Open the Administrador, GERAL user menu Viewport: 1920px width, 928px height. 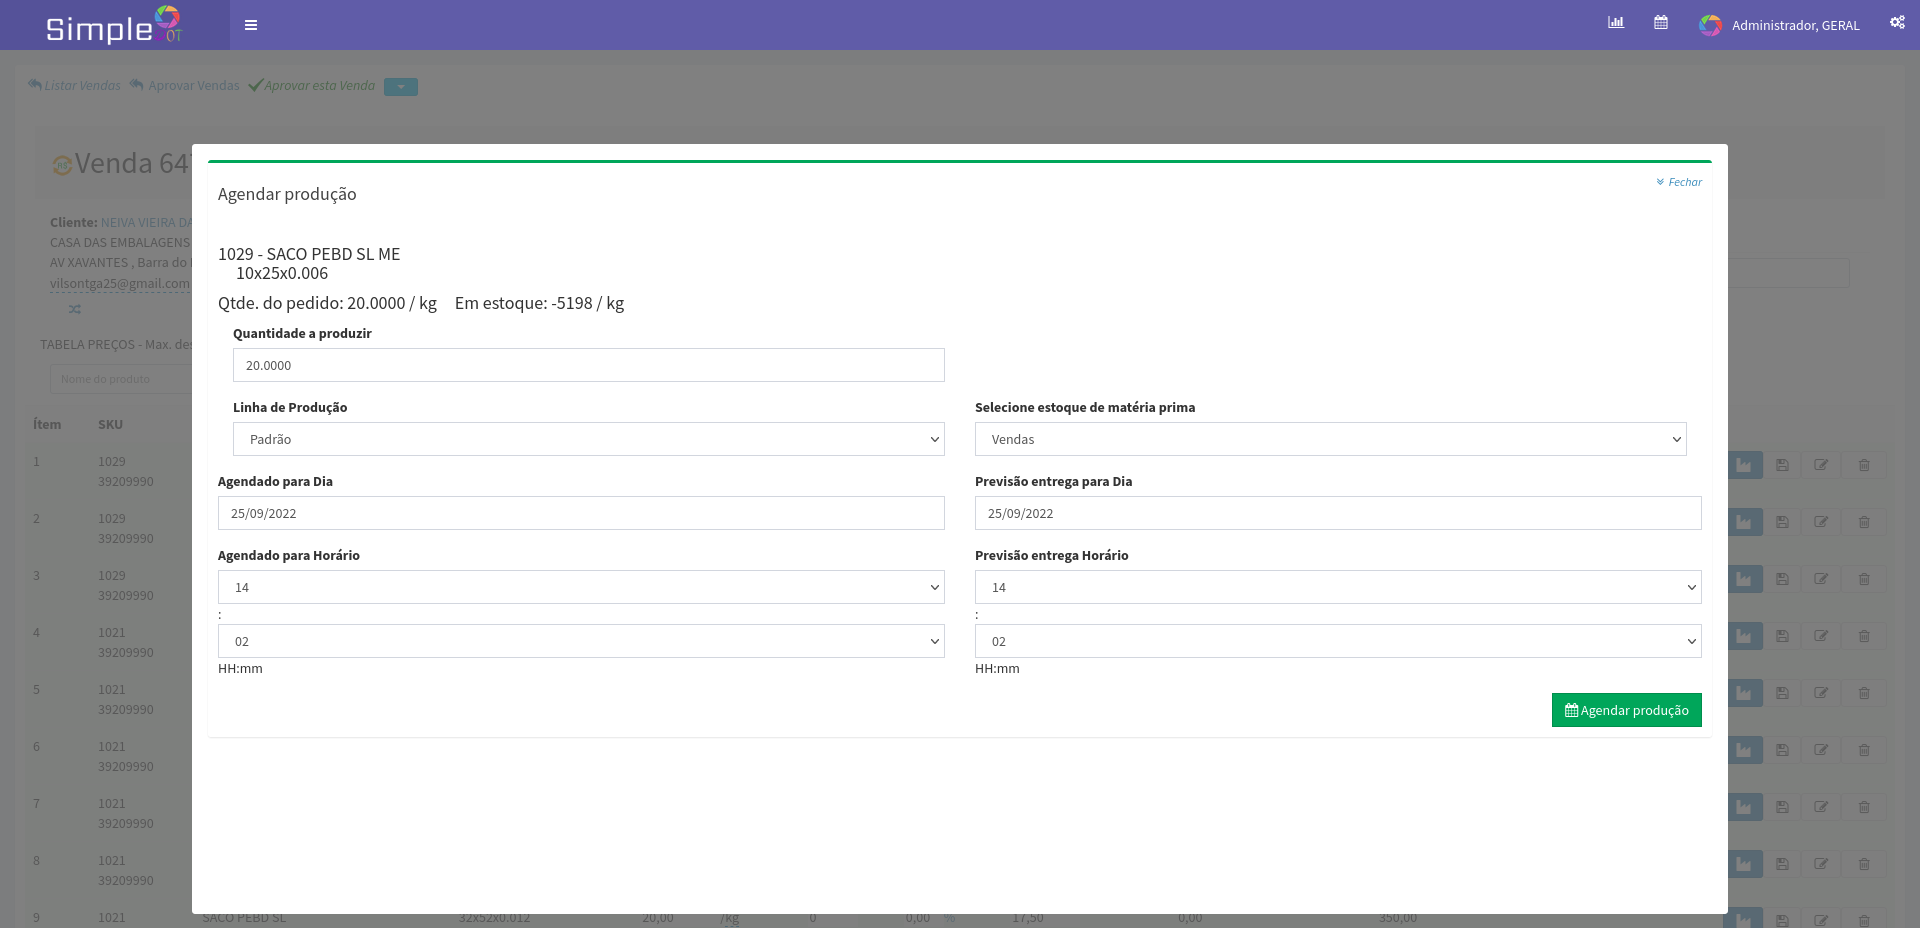coord(1780,25)
